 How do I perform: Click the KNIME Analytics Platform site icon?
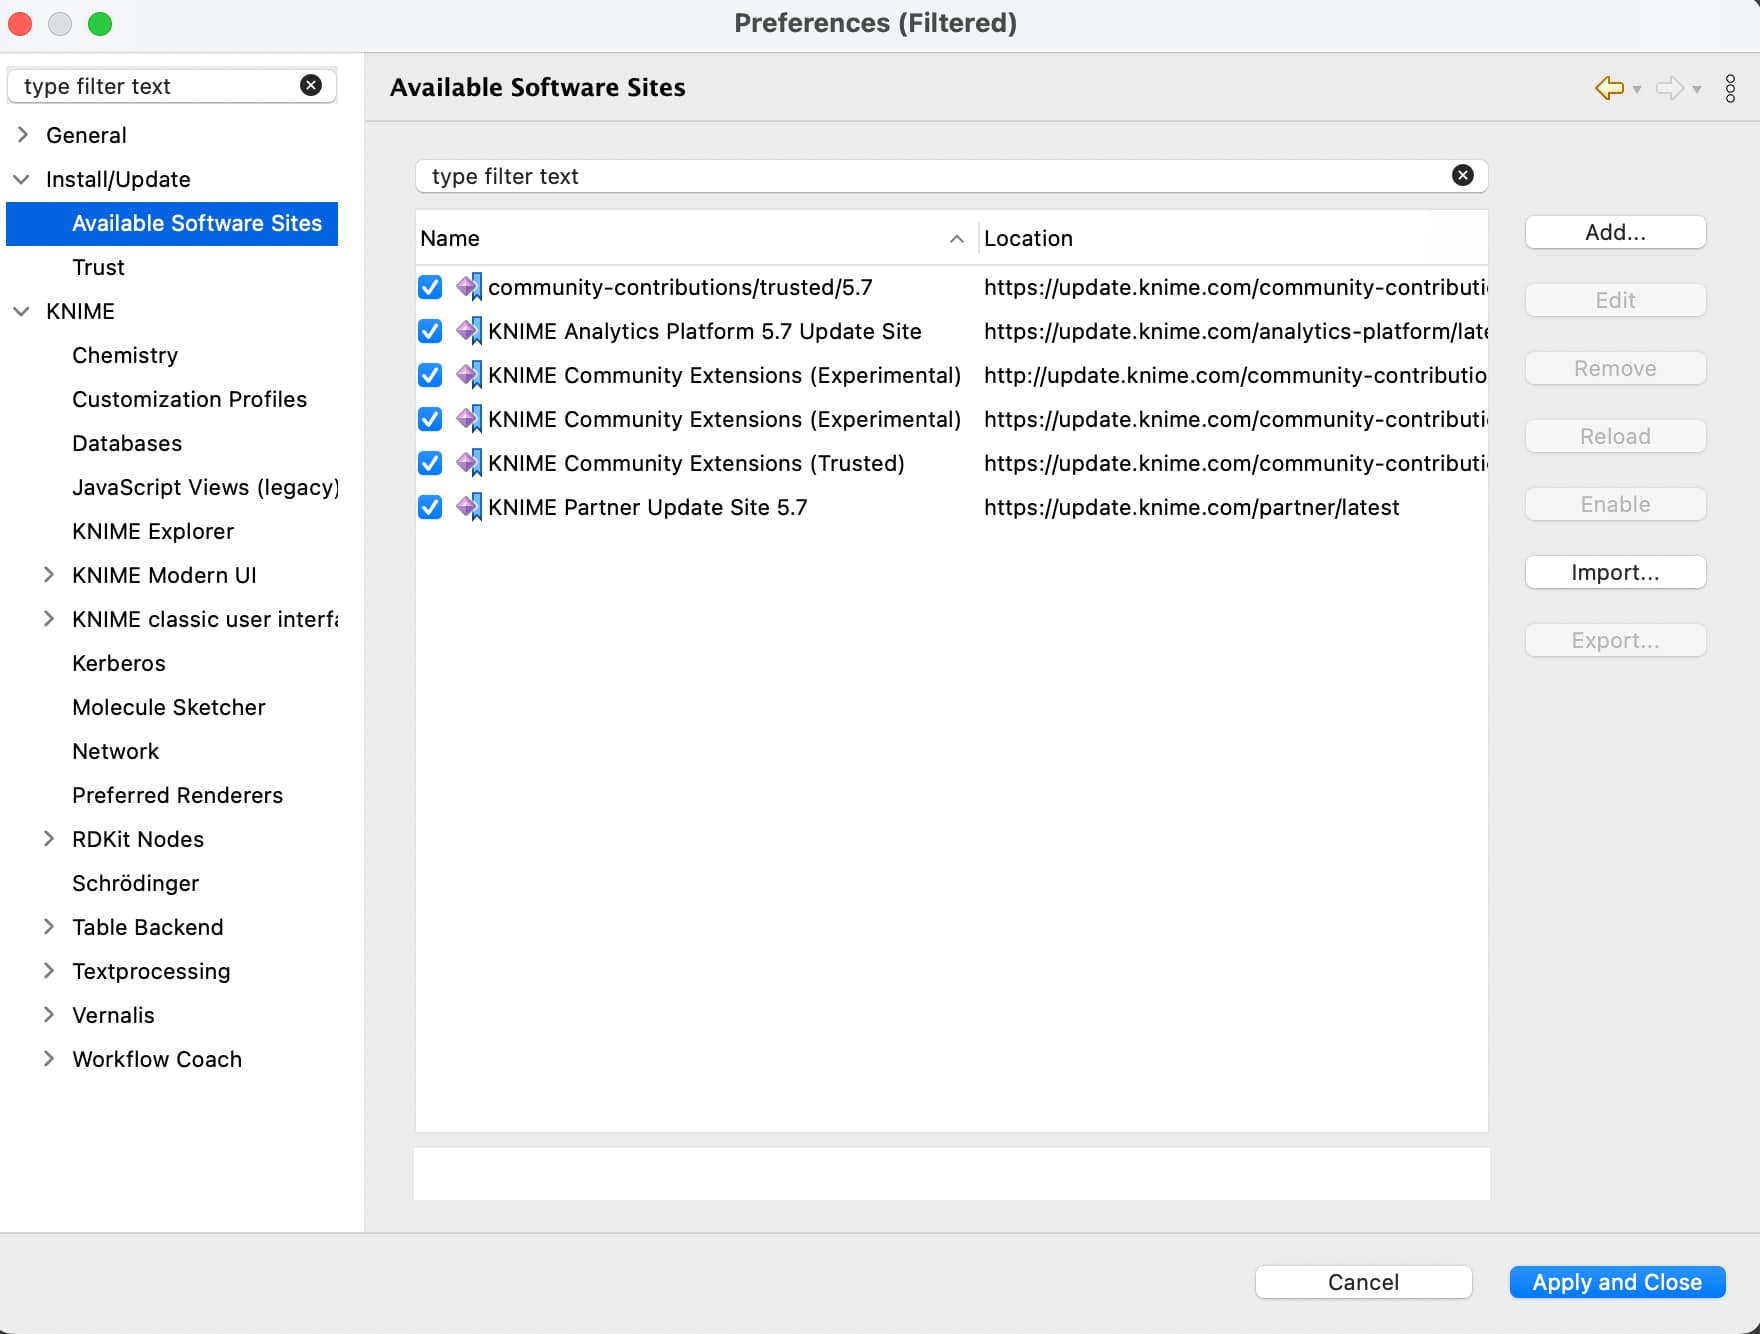[468, 331]
